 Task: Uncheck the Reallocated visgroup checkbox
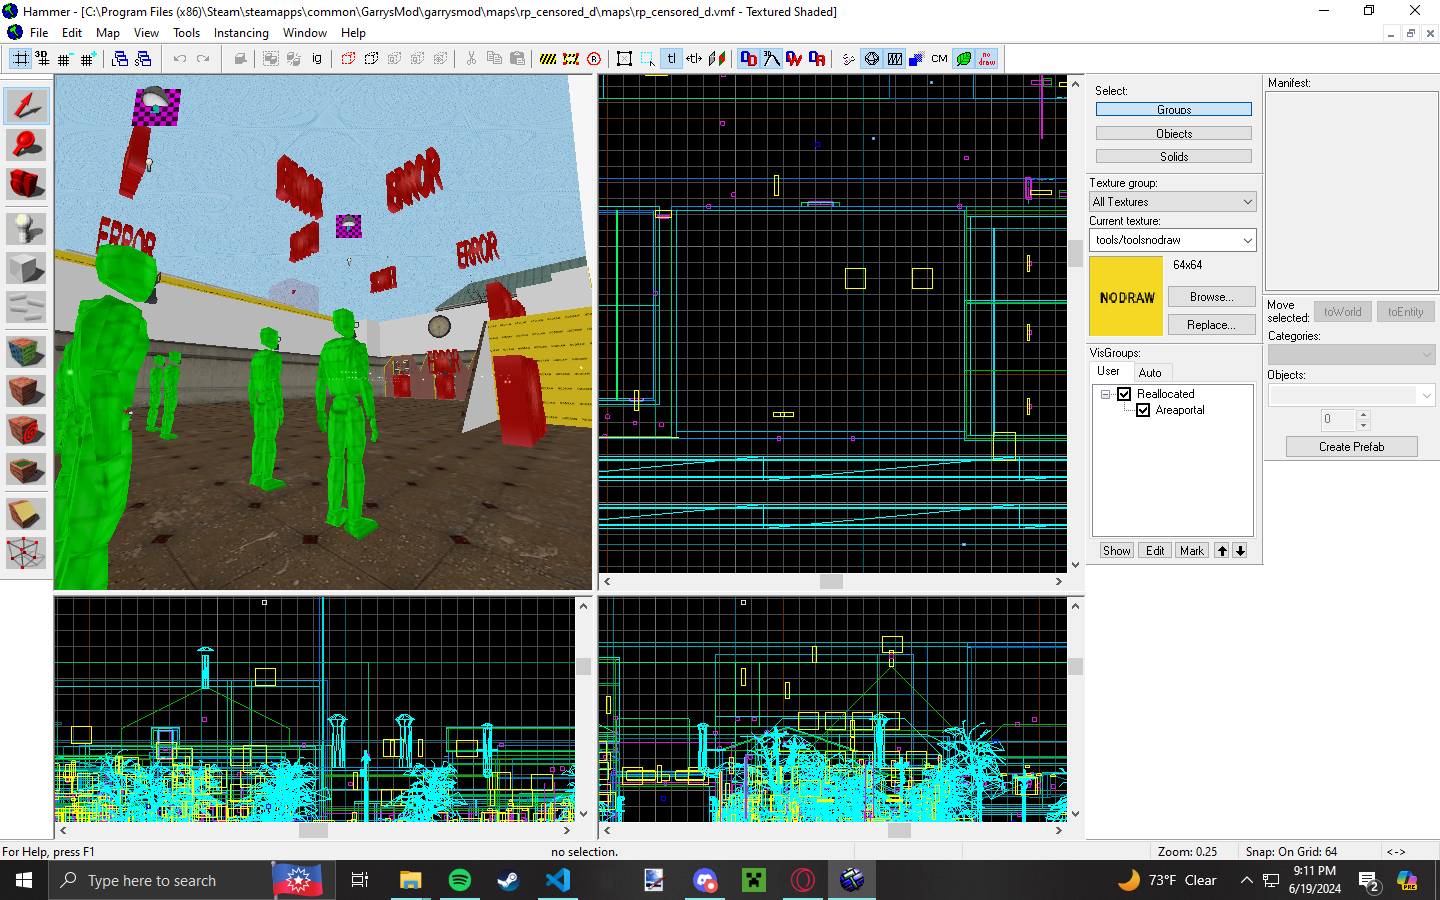[x=1124, y=394]
